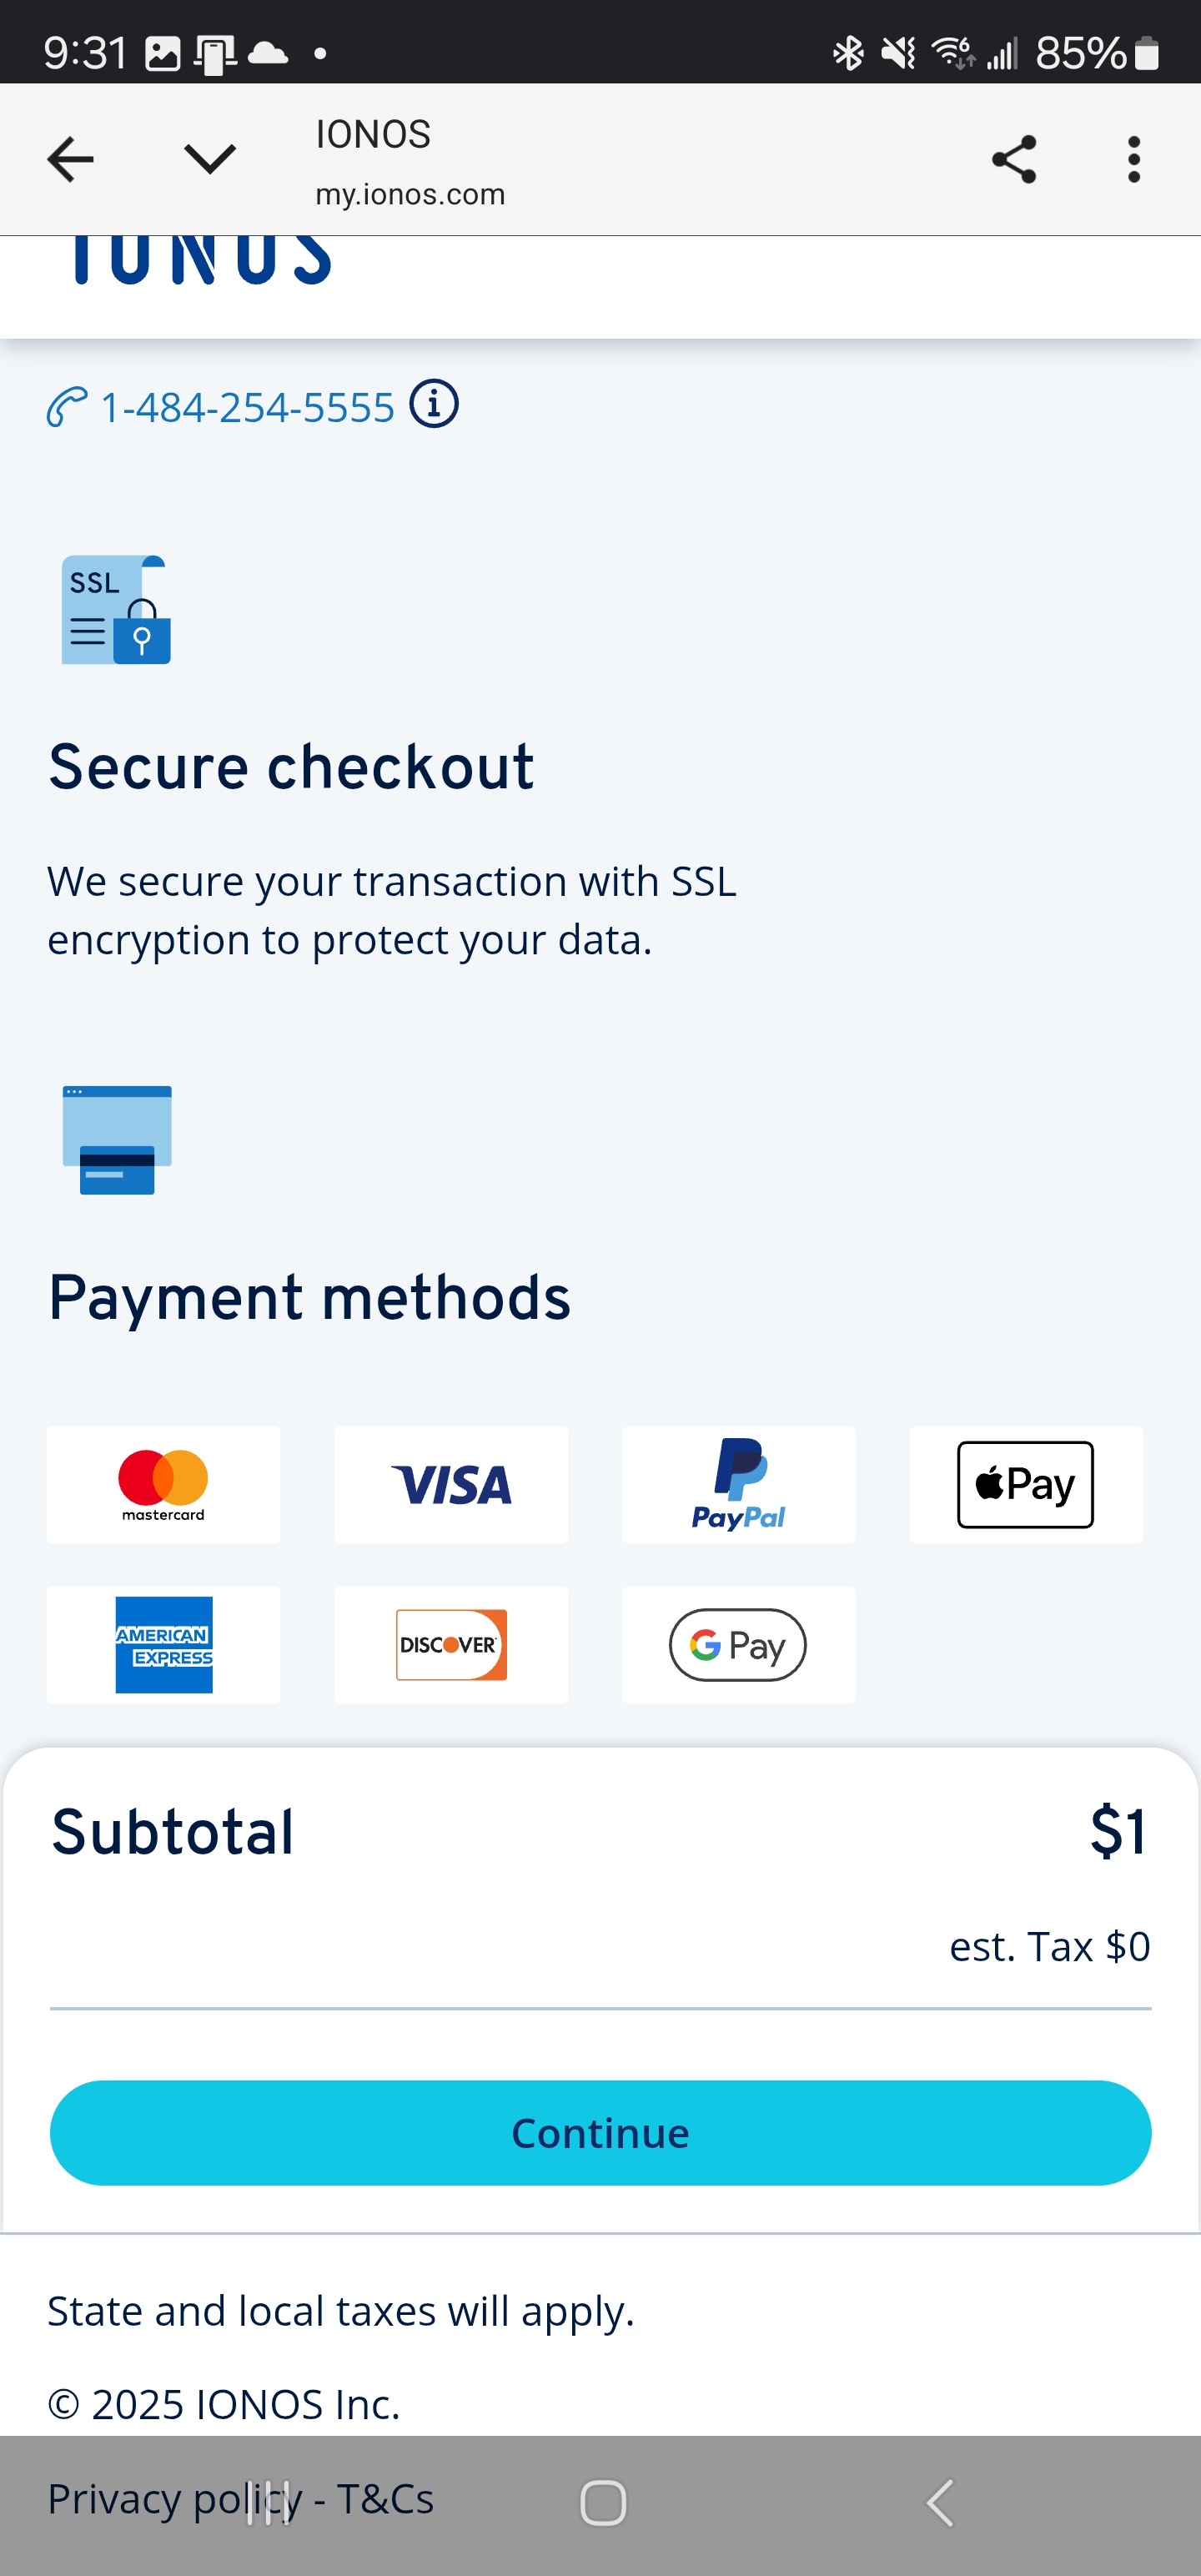Select the Mastercard payment logo
The image size is (1201, 2576).
[x=163, y=1485]
